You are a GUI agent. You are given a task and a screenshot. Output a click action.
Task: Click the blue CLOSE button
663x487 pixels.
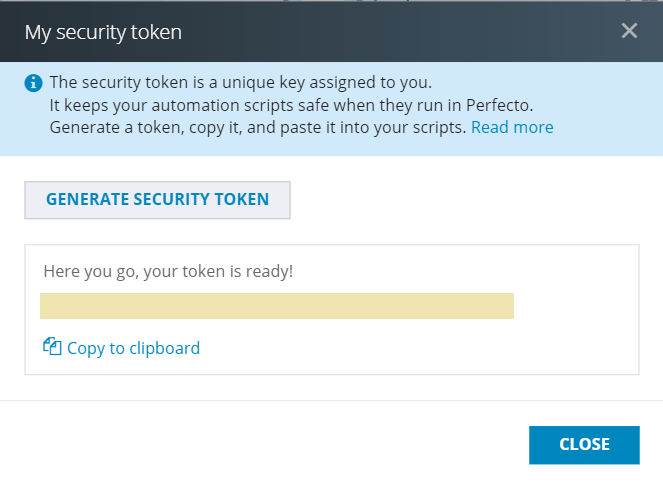pyautogui.click(x=584, y=445)
